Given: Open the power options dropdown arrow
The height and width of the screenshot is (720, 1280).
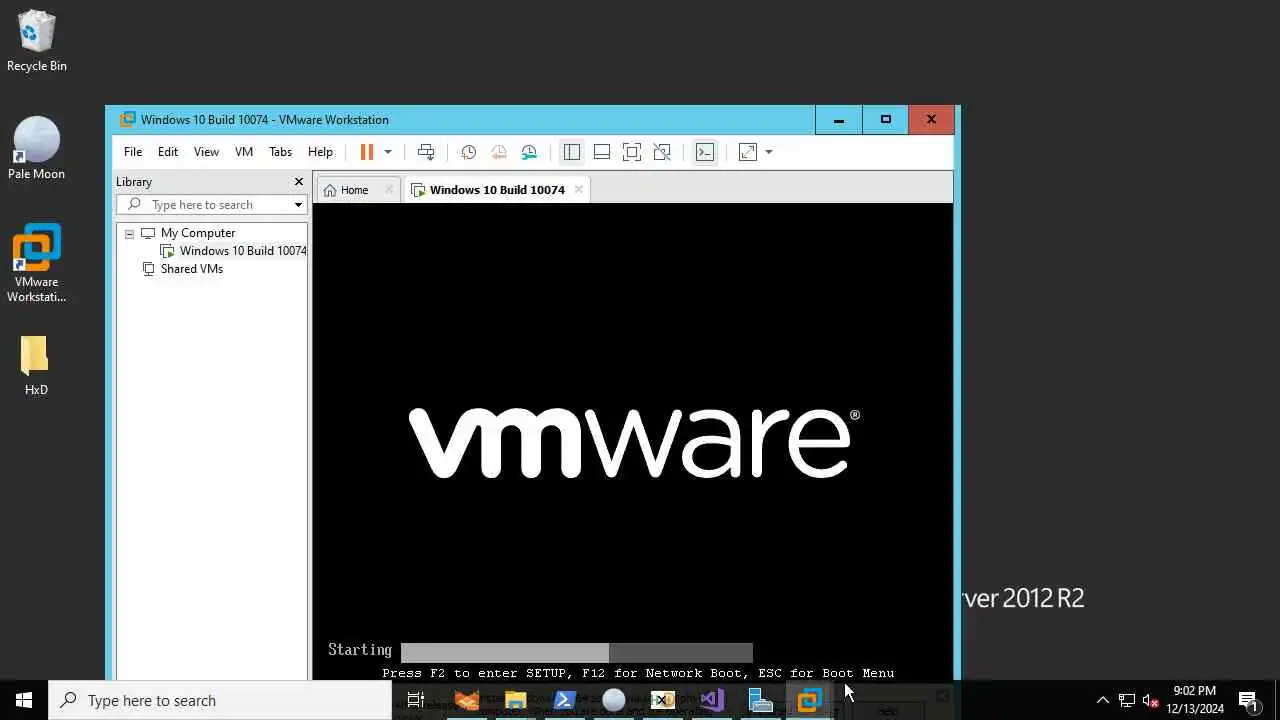Looking at the screenshot, I should coord(388,152).
